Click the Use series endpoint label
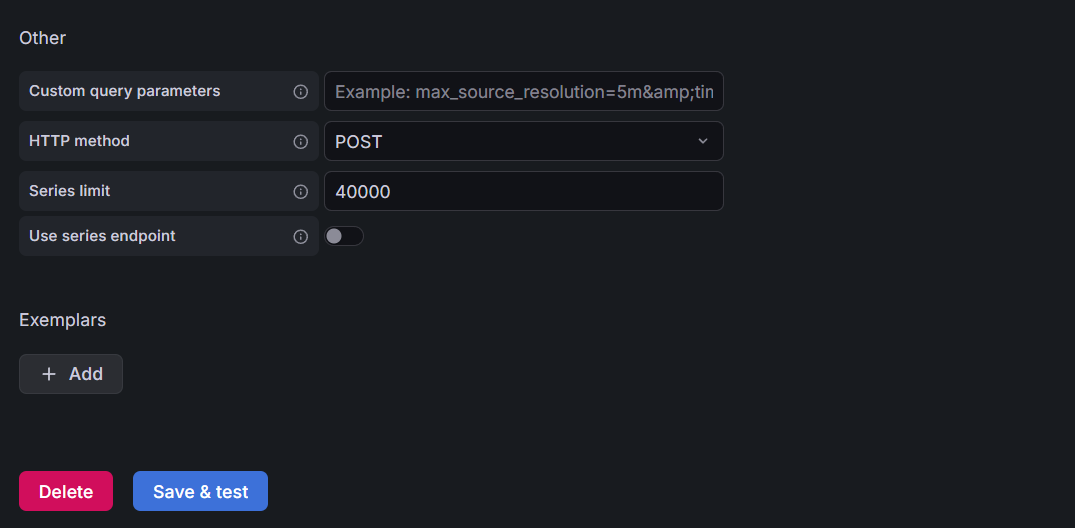Viewport: 1075px width, 528px height. tap(102, 236)
